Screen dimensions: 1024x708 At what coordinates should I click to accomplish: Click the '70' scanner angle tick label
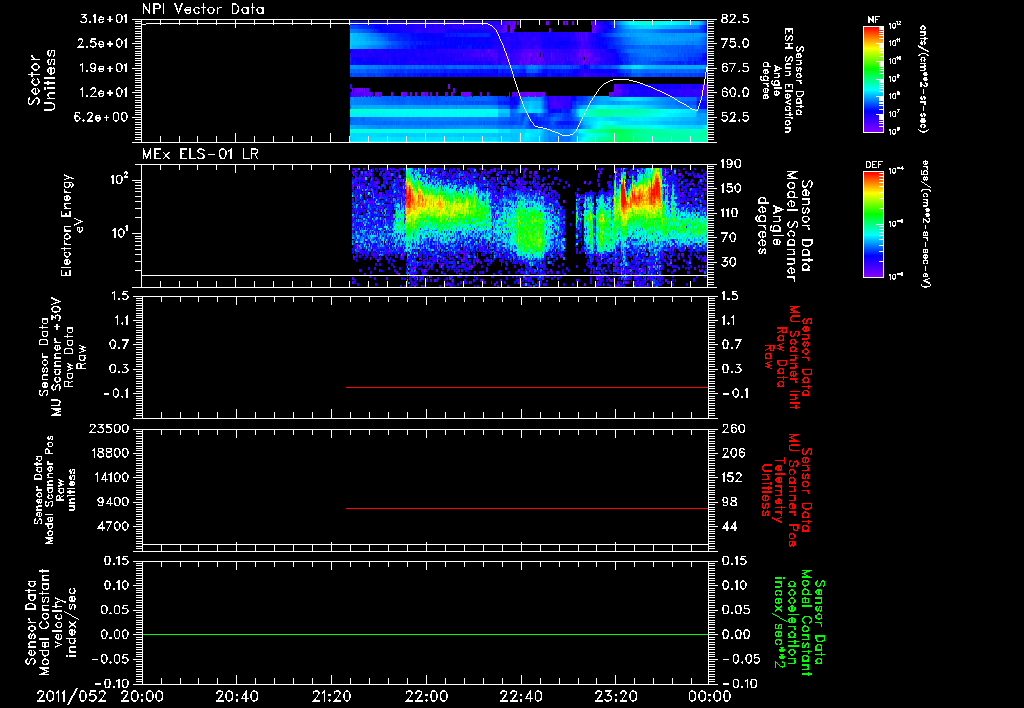(729, 238)
